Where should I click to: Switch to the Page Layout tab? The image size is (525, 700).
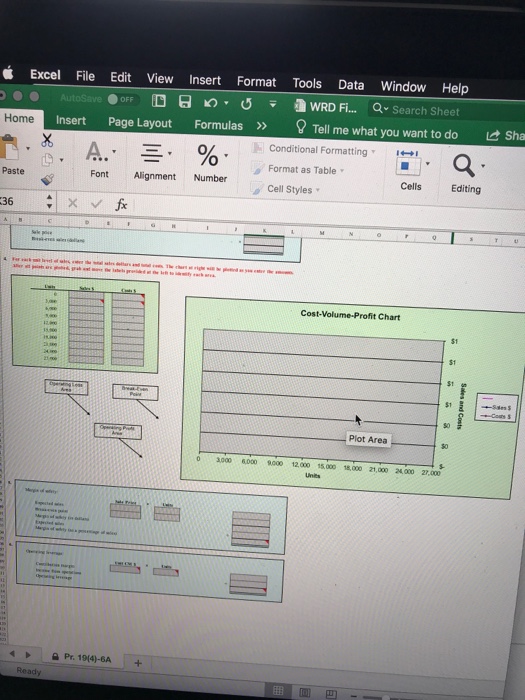point(140,123)
